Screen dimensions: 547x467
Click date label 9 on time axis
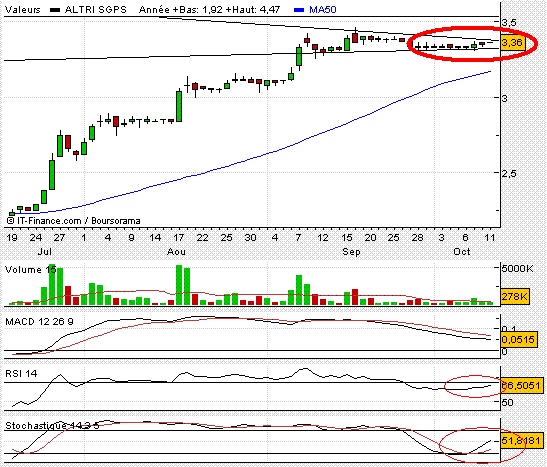[132, 238]
